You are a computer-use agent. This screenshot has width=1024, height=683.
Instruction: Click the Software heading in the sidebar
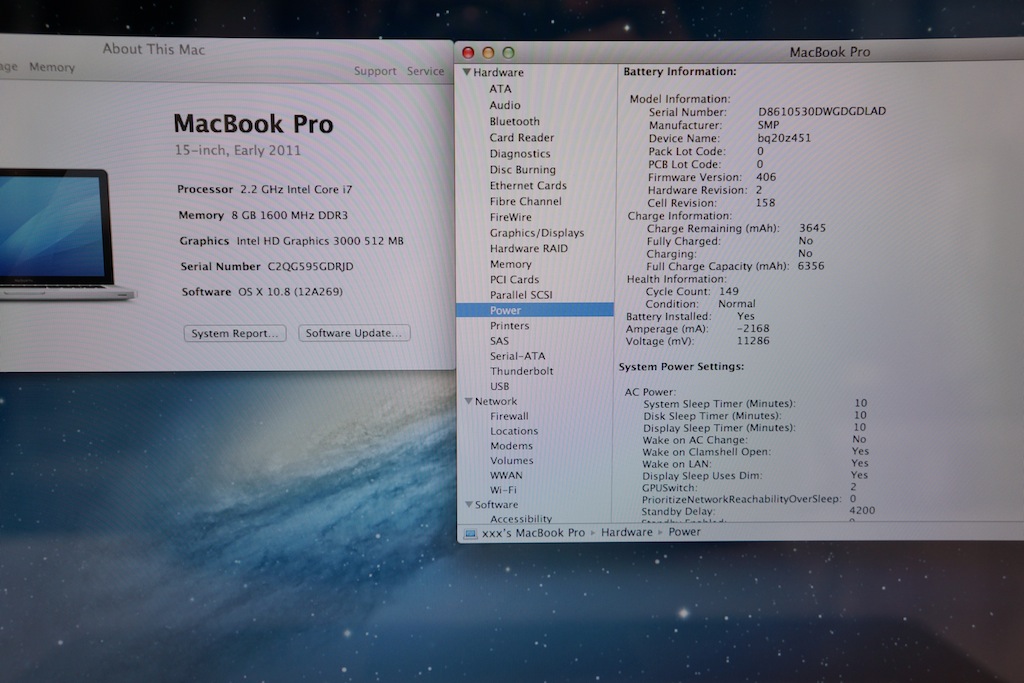[x=496, y=504]
